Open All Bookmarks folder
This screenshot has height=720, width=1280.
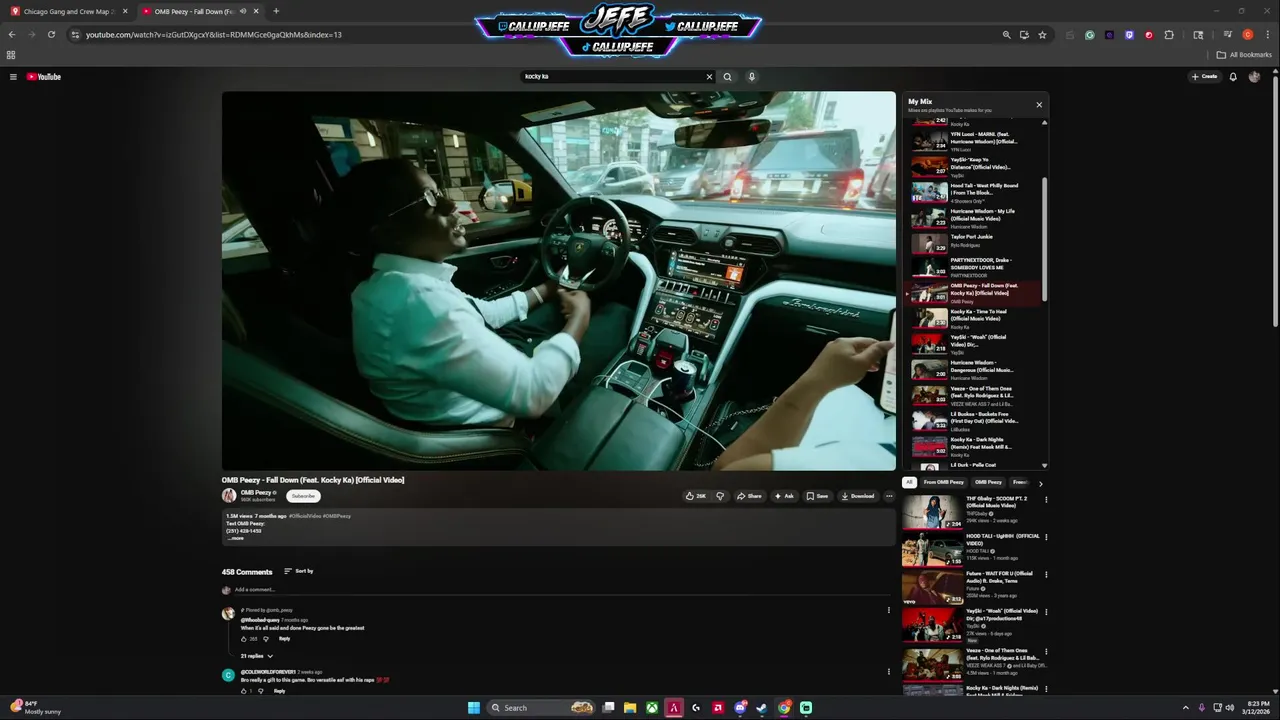(x=1244, y=55)
